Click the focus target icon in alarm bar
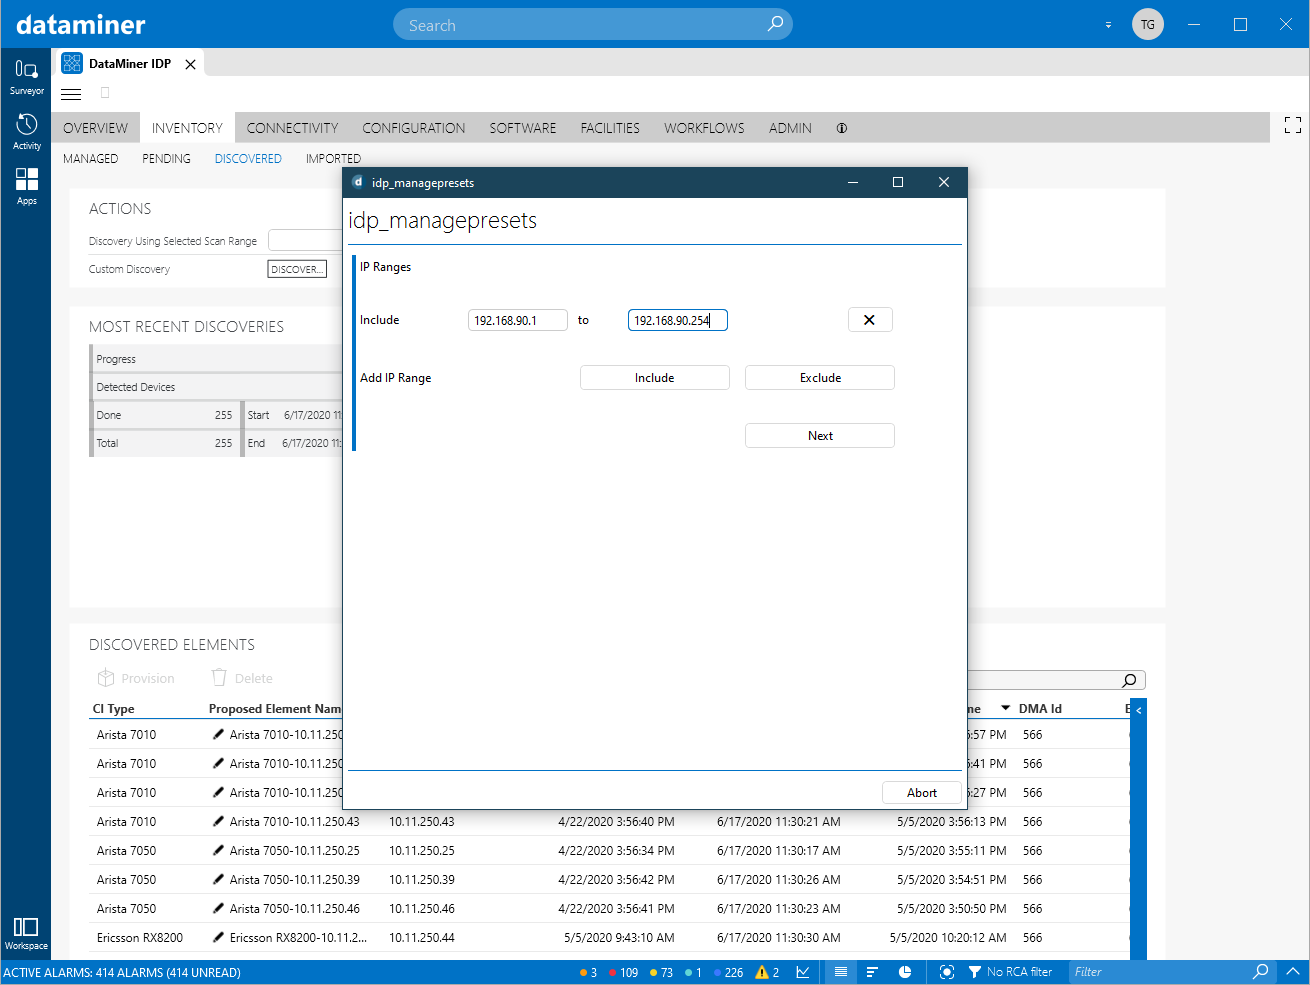The height and width of the screenshot is (985, 1310). [x=947, y=972]
